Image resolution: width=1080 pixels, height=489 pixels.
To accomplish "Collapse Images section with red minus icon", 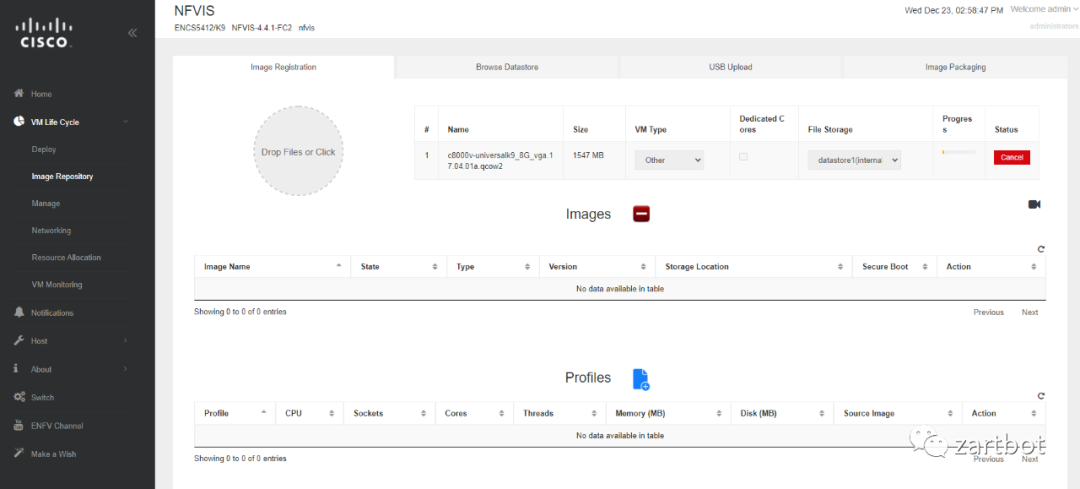I will click(641, 214).
